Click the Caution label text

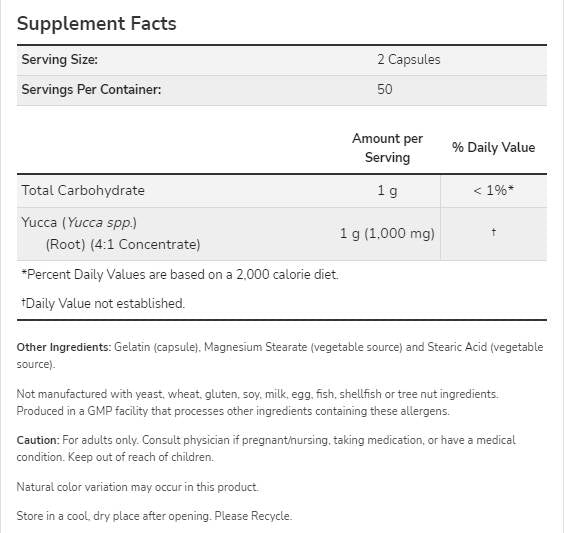[x=38, y=440]
